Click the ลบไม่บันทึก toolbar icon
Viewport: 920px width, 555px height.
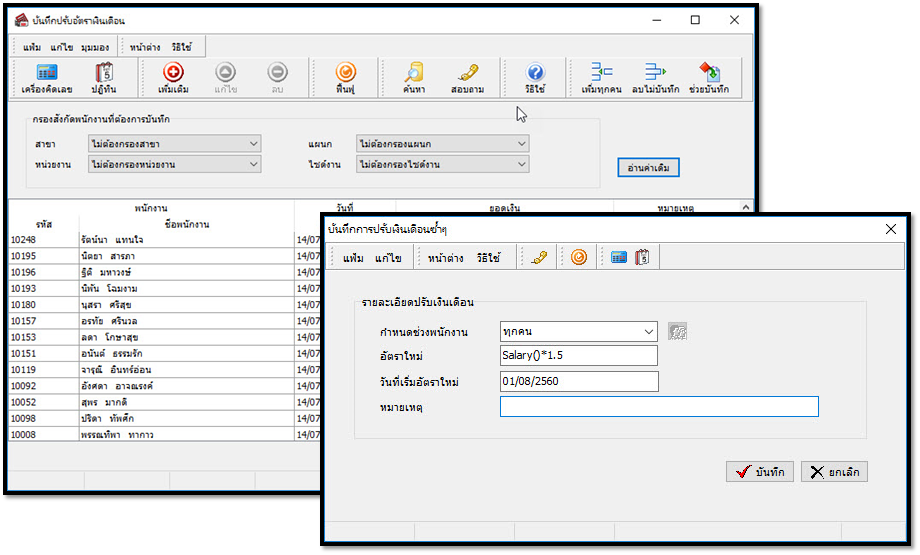click(655, 78)
